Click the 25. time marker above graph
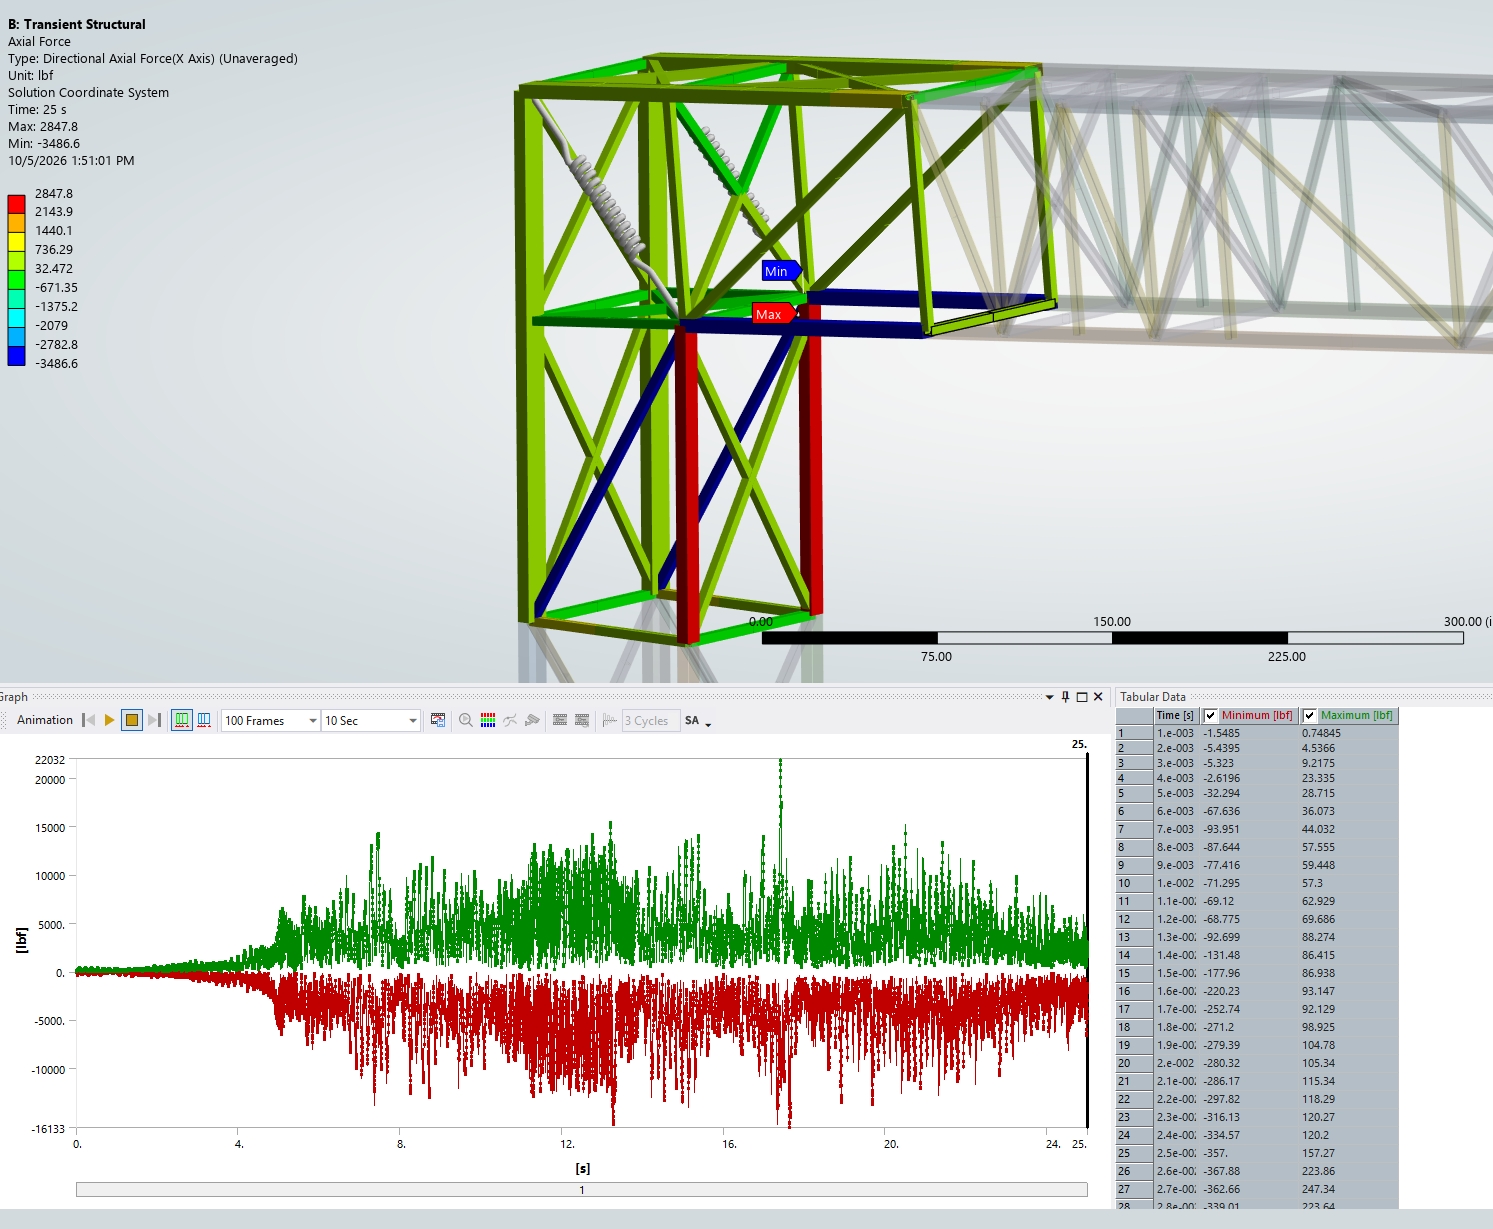Screen dimensions: 1493x1229 coord(1079,744)
